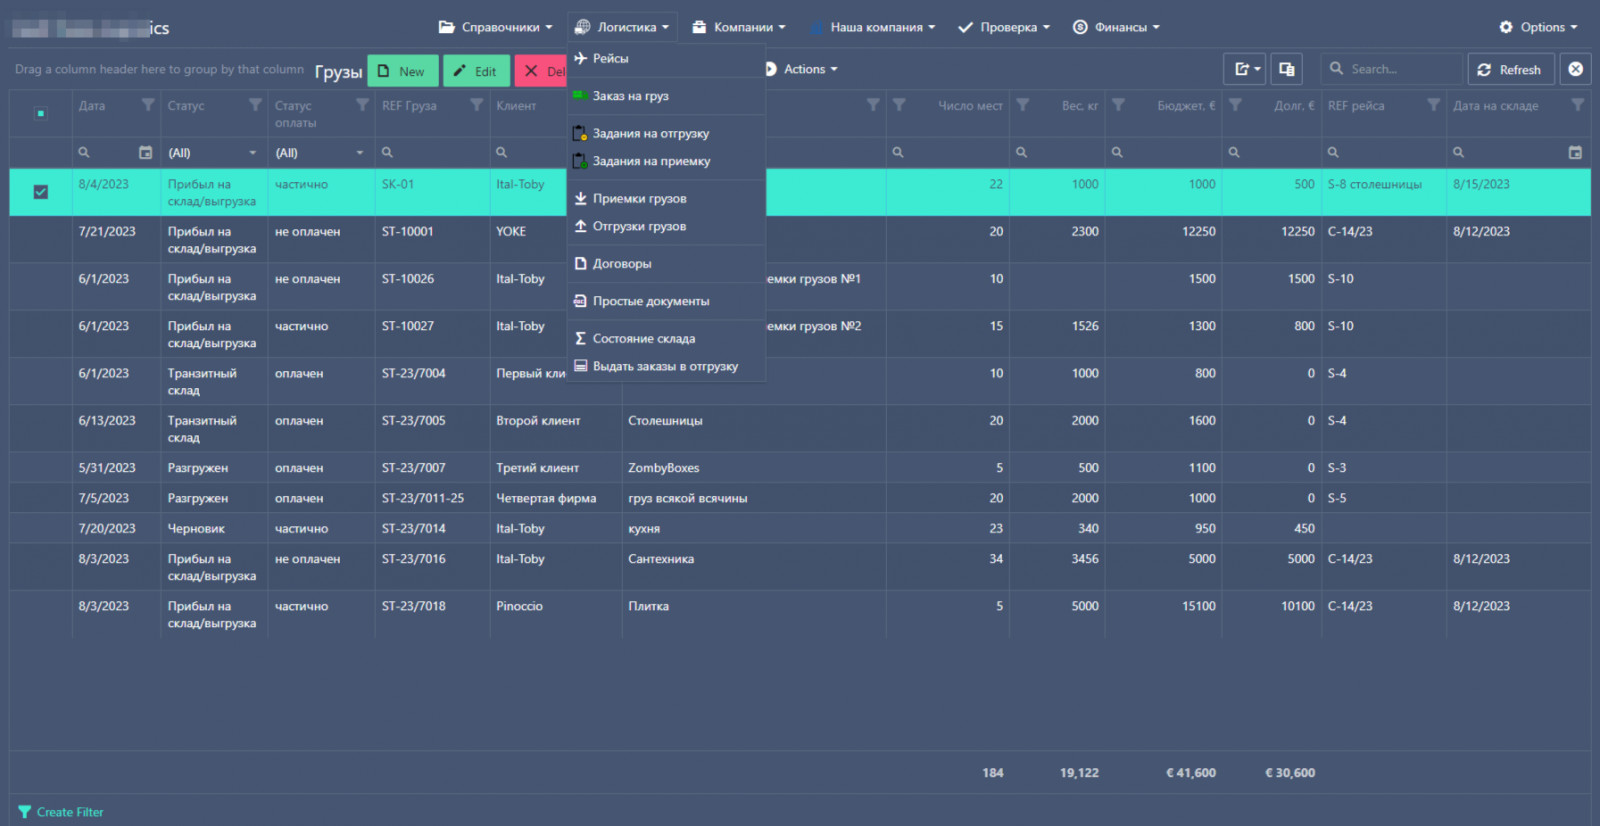Open the Actions dropdown
This screenshot has height=826, width=1600.
coord(801,69)
